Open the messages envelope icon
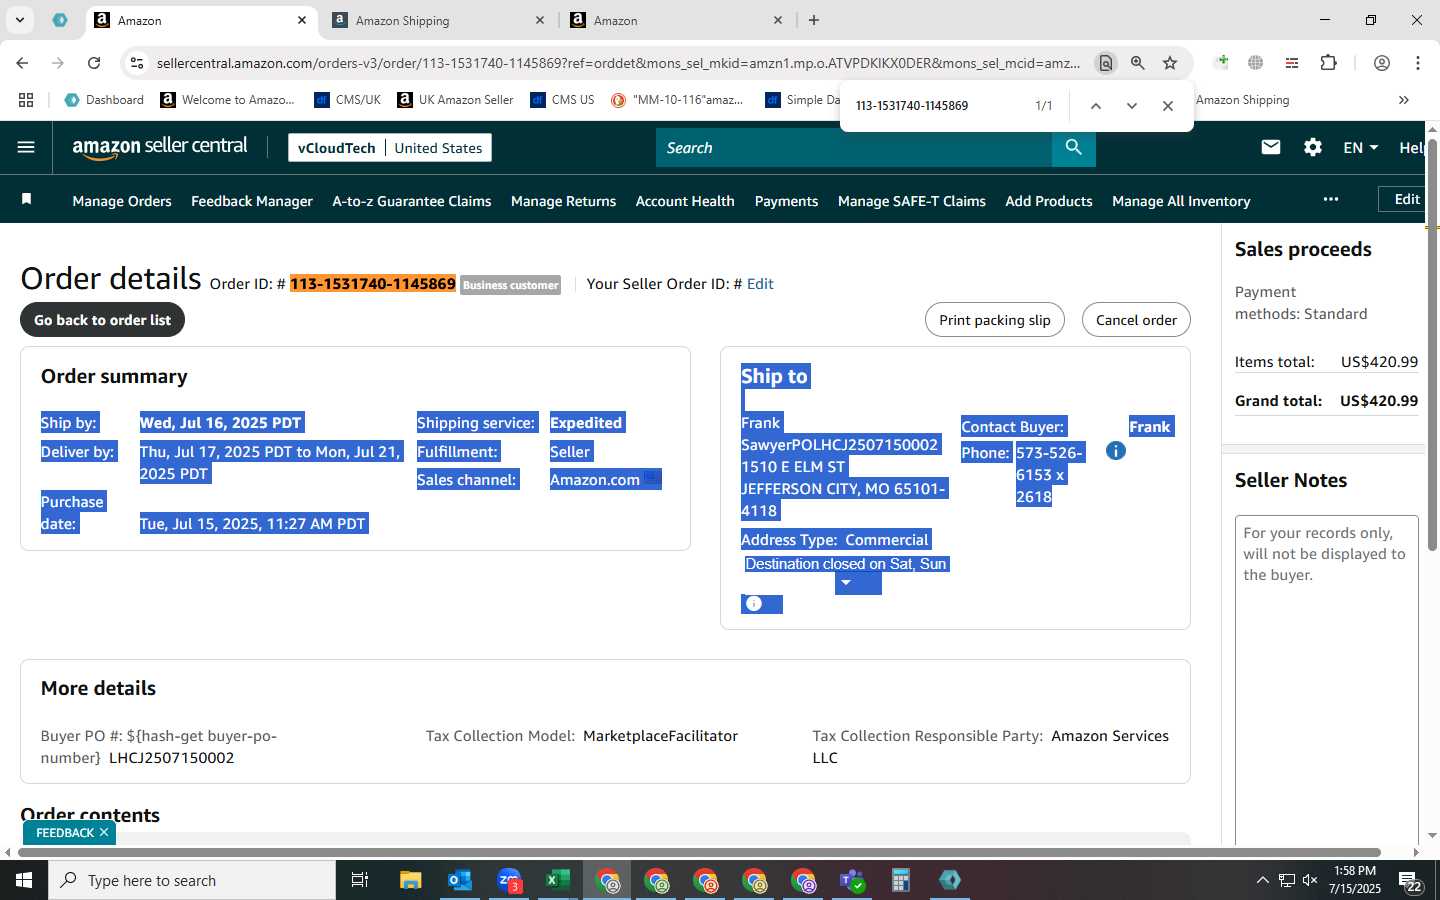1440x900 pixels. tap(1270, 148)
